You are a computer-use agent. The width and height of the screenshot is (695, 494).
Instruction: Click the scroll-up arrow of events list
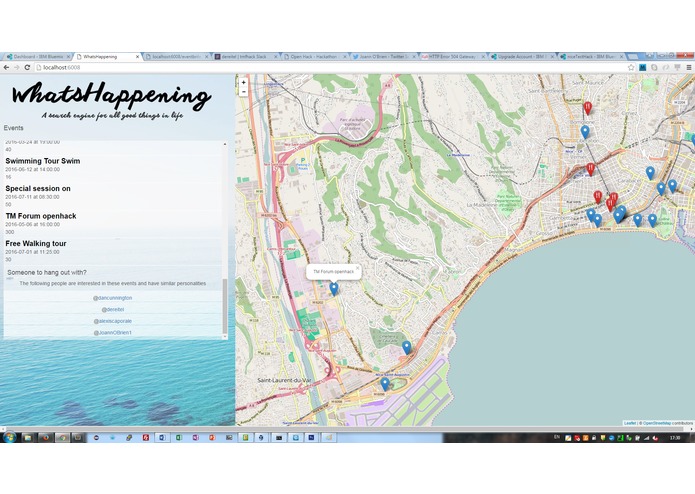click(x=225, y=144)
